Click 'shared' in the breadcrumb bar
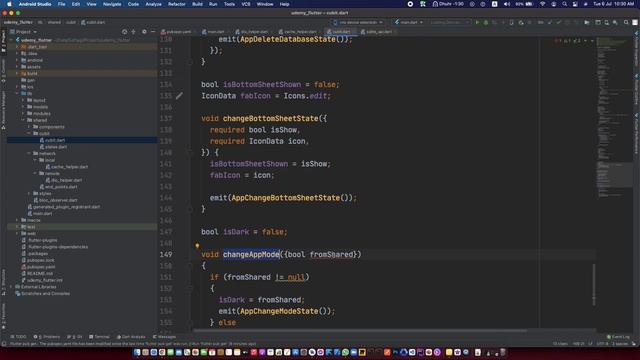 [x=54, y=22]
